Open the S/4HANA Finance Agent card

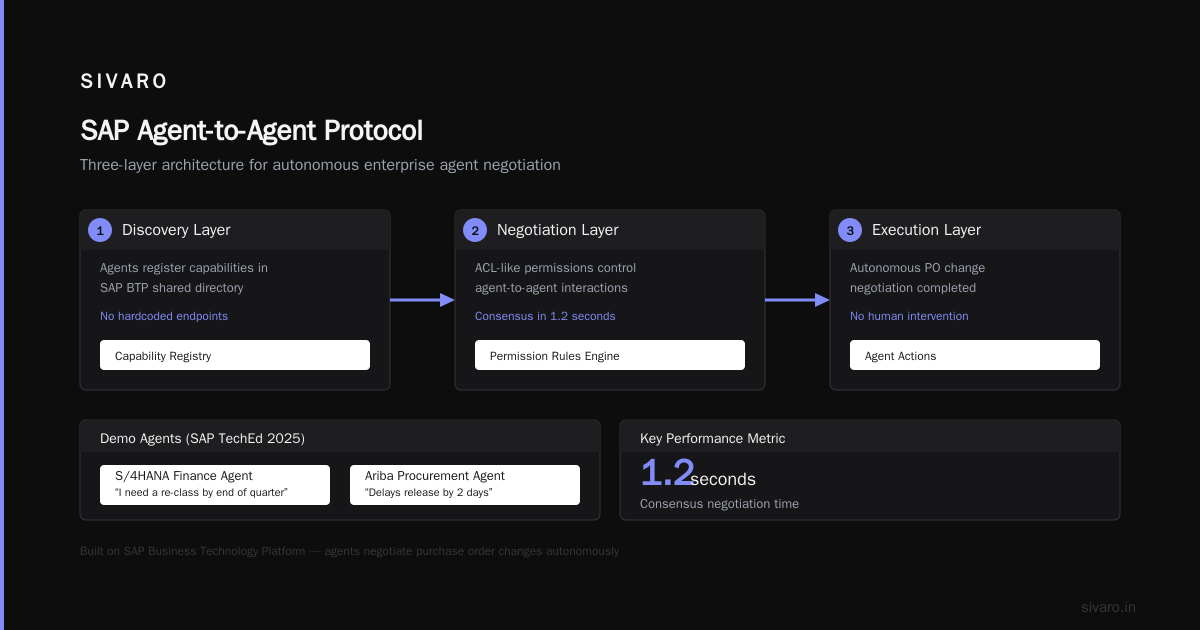(215, 485)
